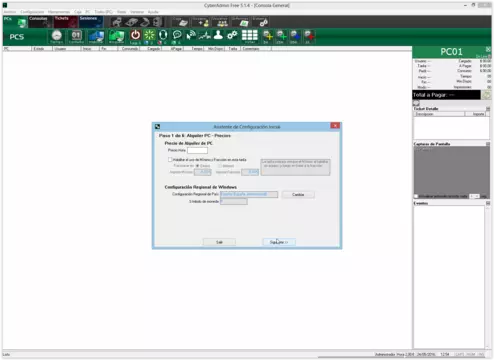494x360 pixels.
Task: Click the Usuarios group toolbar icon
Action: pos(220,22)
